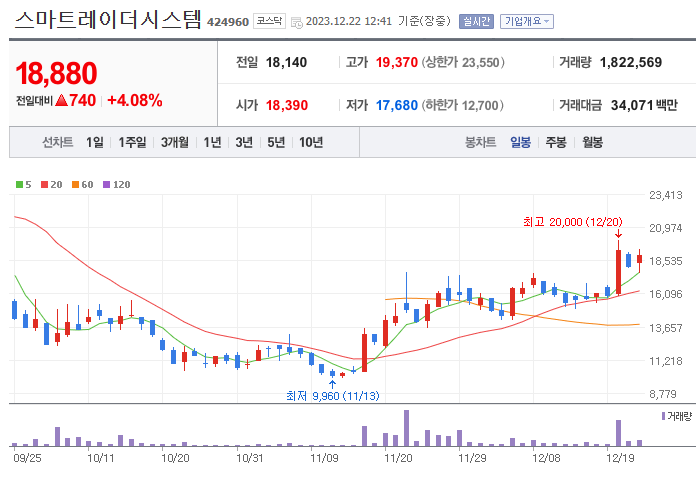Click the 23,413 price axis label
696x480 pixels.
tap(666, 195)
